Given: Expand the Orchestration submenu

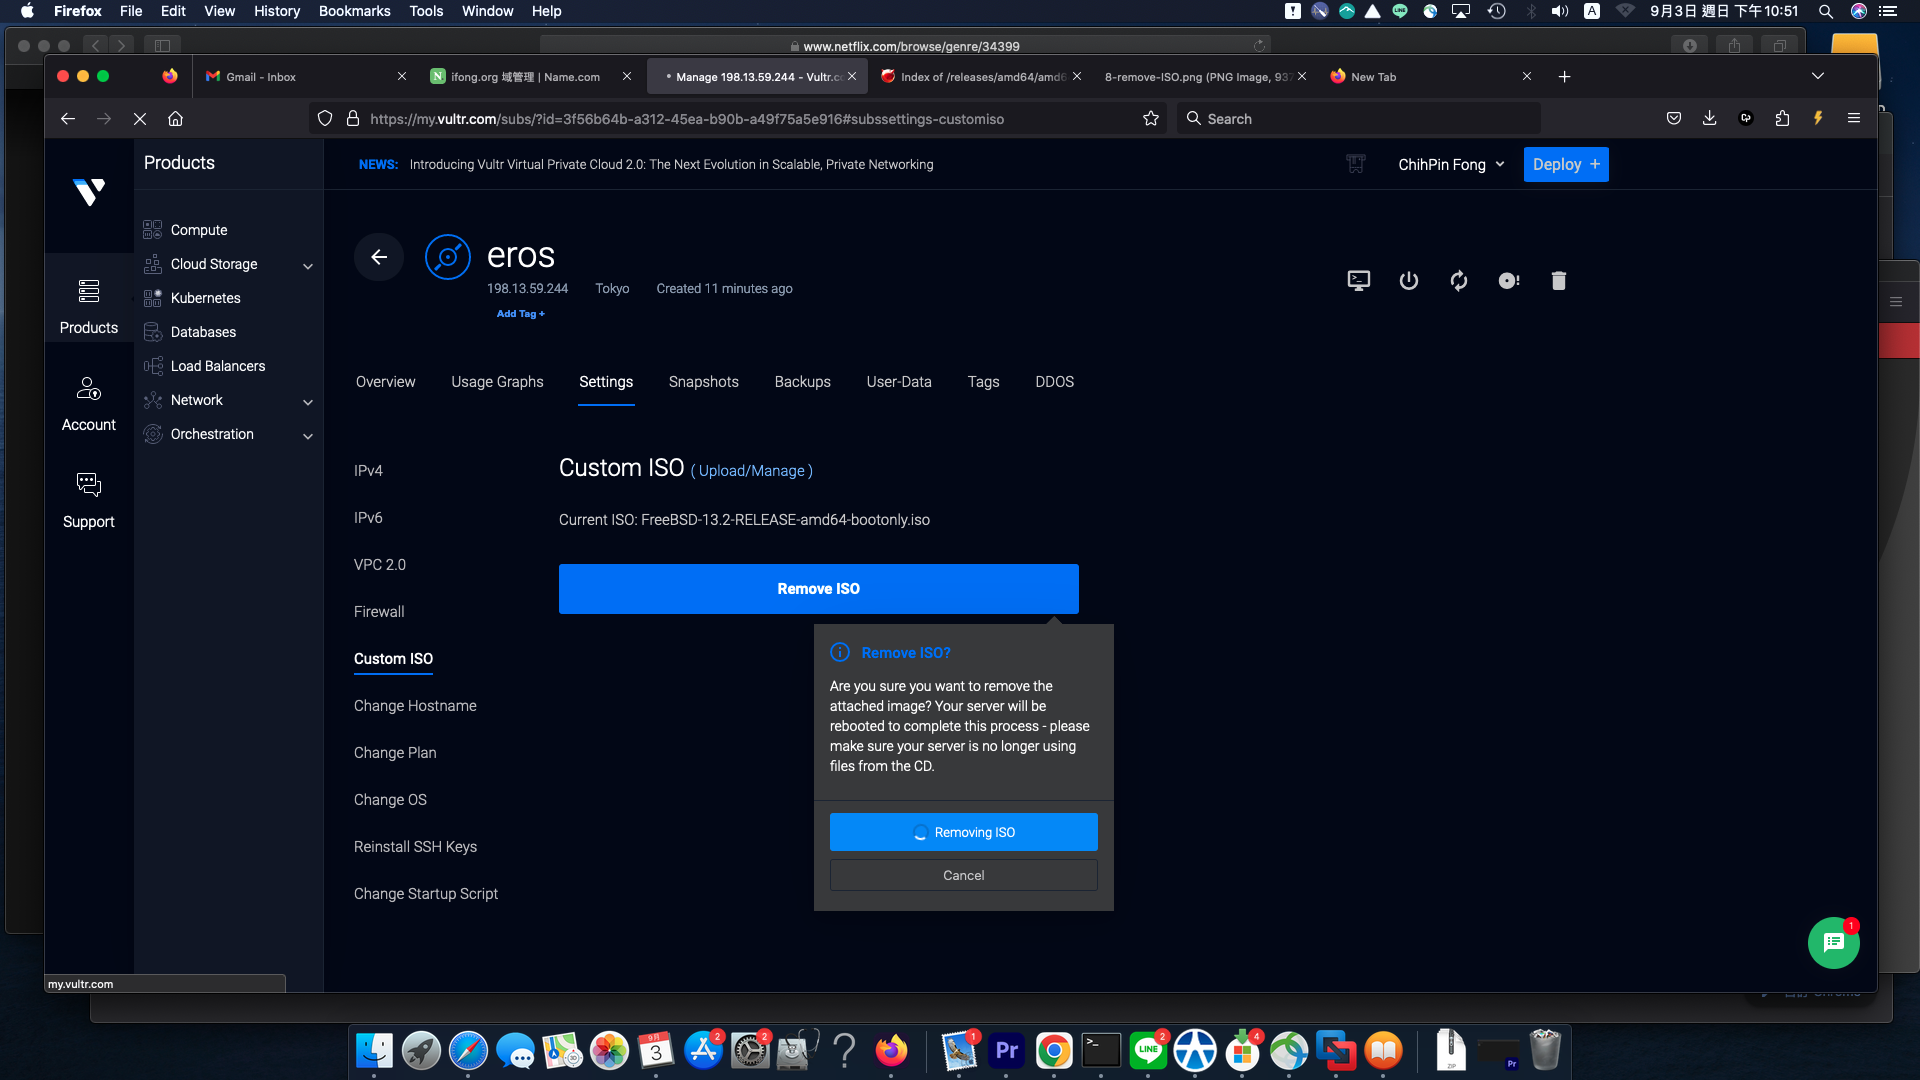Looking at the screenshot, I should pyautogui.click(x=308, y=435).
